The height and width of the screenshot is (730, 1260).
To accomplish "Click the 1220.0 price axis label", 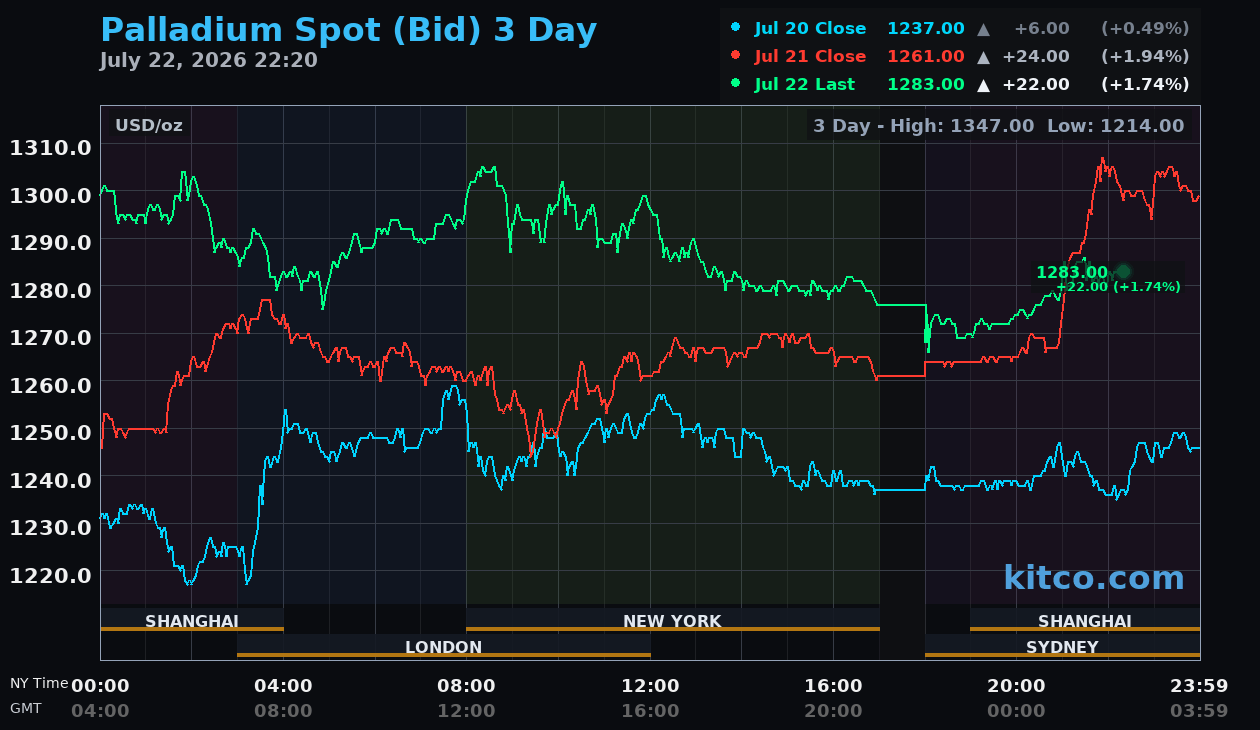I will point(51,575).
